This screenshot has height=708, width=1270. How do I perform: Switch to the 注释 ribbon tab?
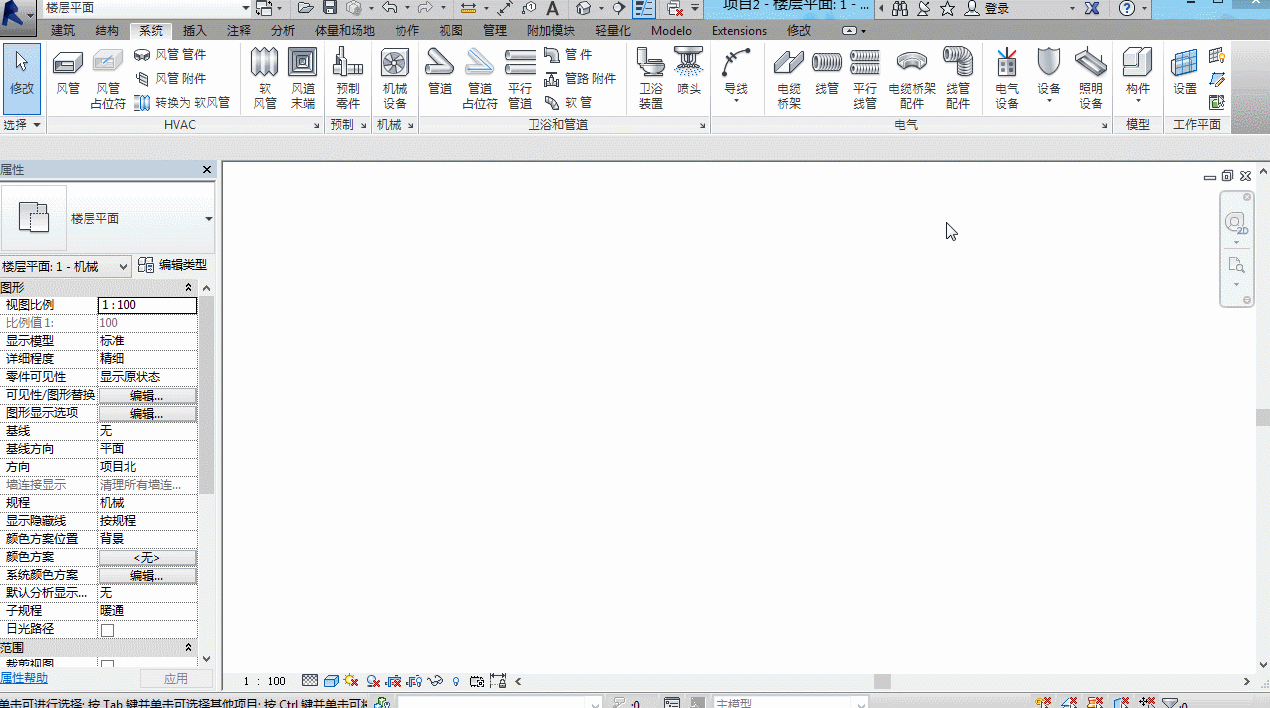point(239,31)
